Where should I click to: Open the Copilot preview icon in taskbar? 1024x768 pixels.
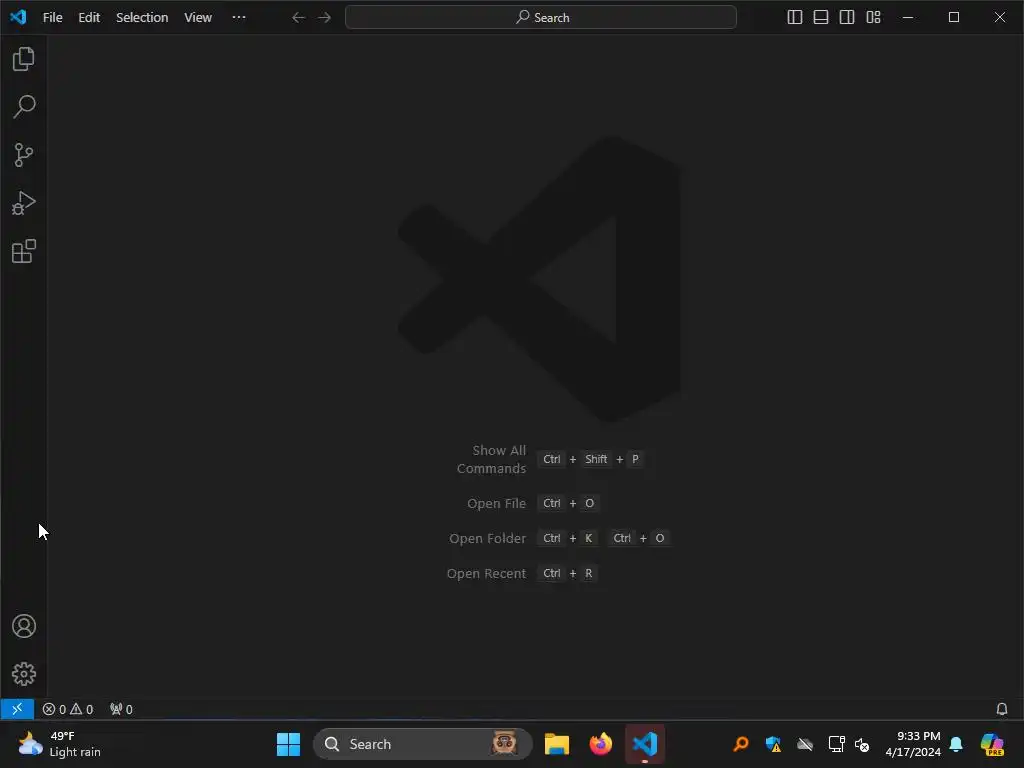992,744
